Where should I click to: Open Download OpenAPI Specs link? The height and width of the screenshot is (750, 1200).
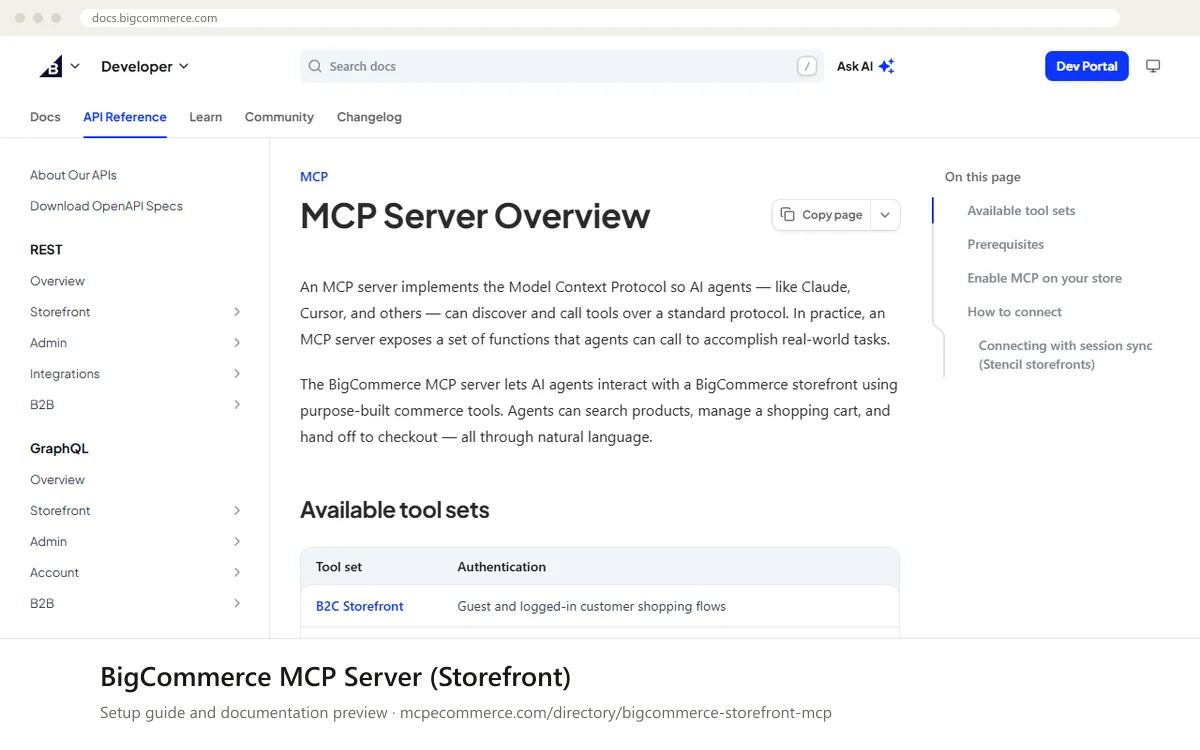[x=106, y=206]
